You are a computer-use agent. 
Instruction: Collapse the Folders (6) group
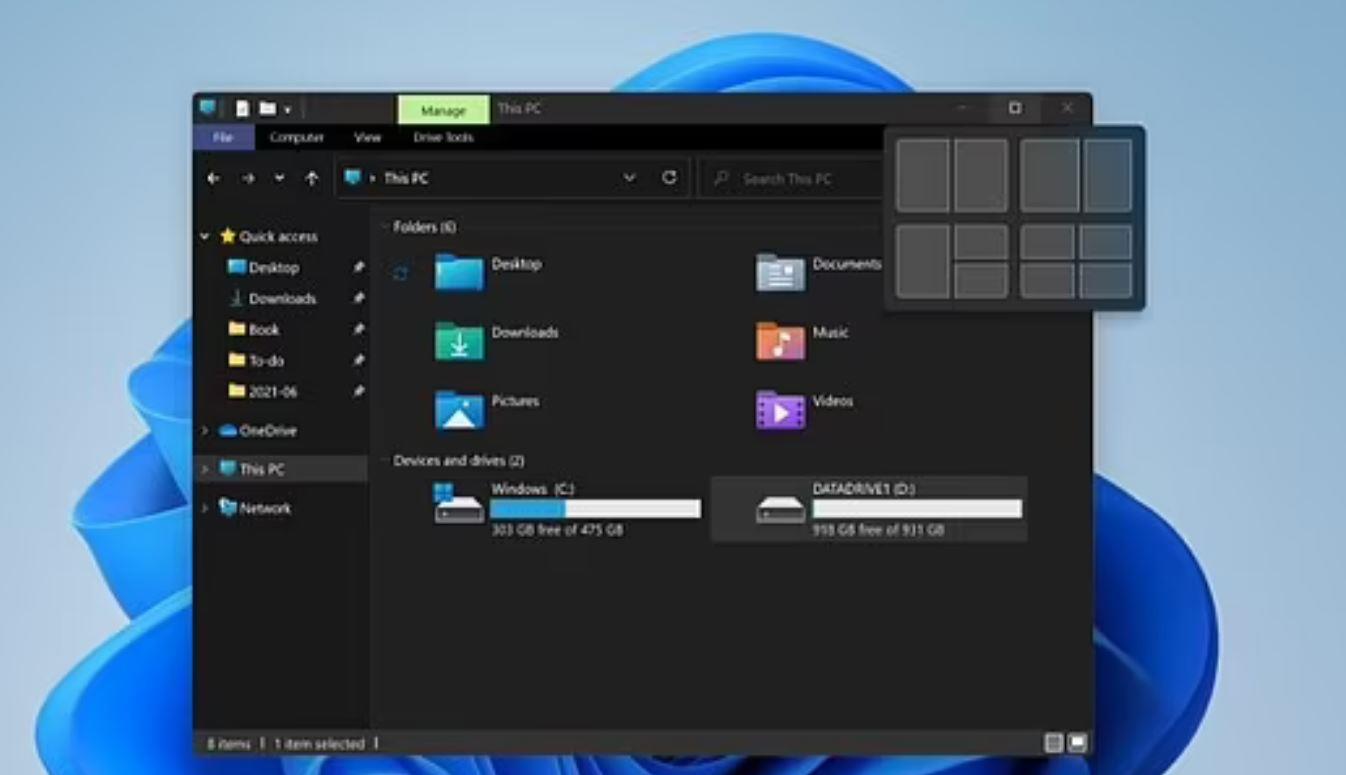(x=385, y=227)
